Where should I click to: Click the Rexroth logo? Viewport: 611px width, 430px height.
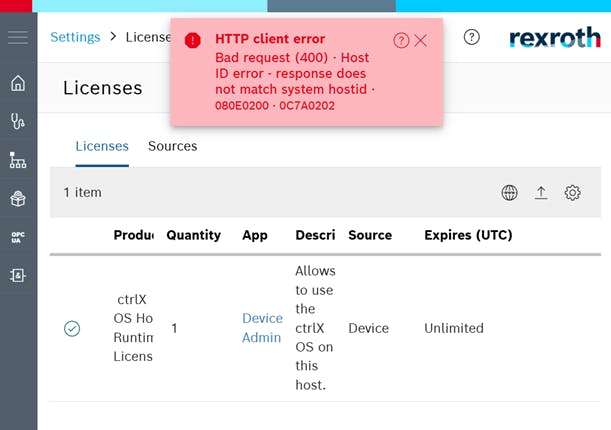click(554, 37)
